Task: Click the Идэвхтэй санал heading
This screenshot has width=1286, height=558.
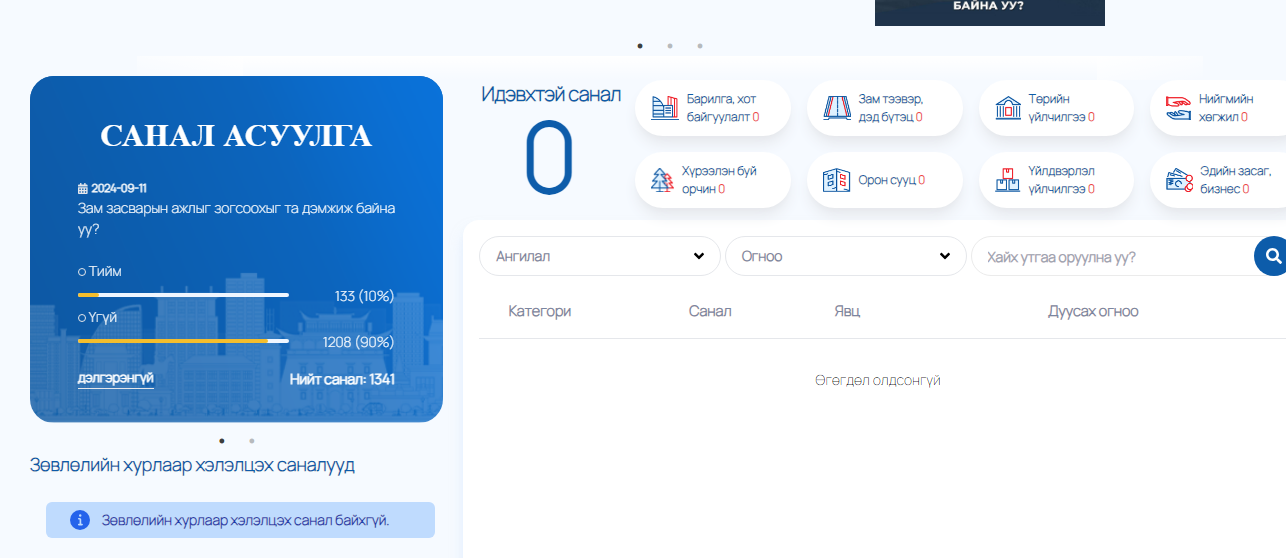Action: coord(551,95)
